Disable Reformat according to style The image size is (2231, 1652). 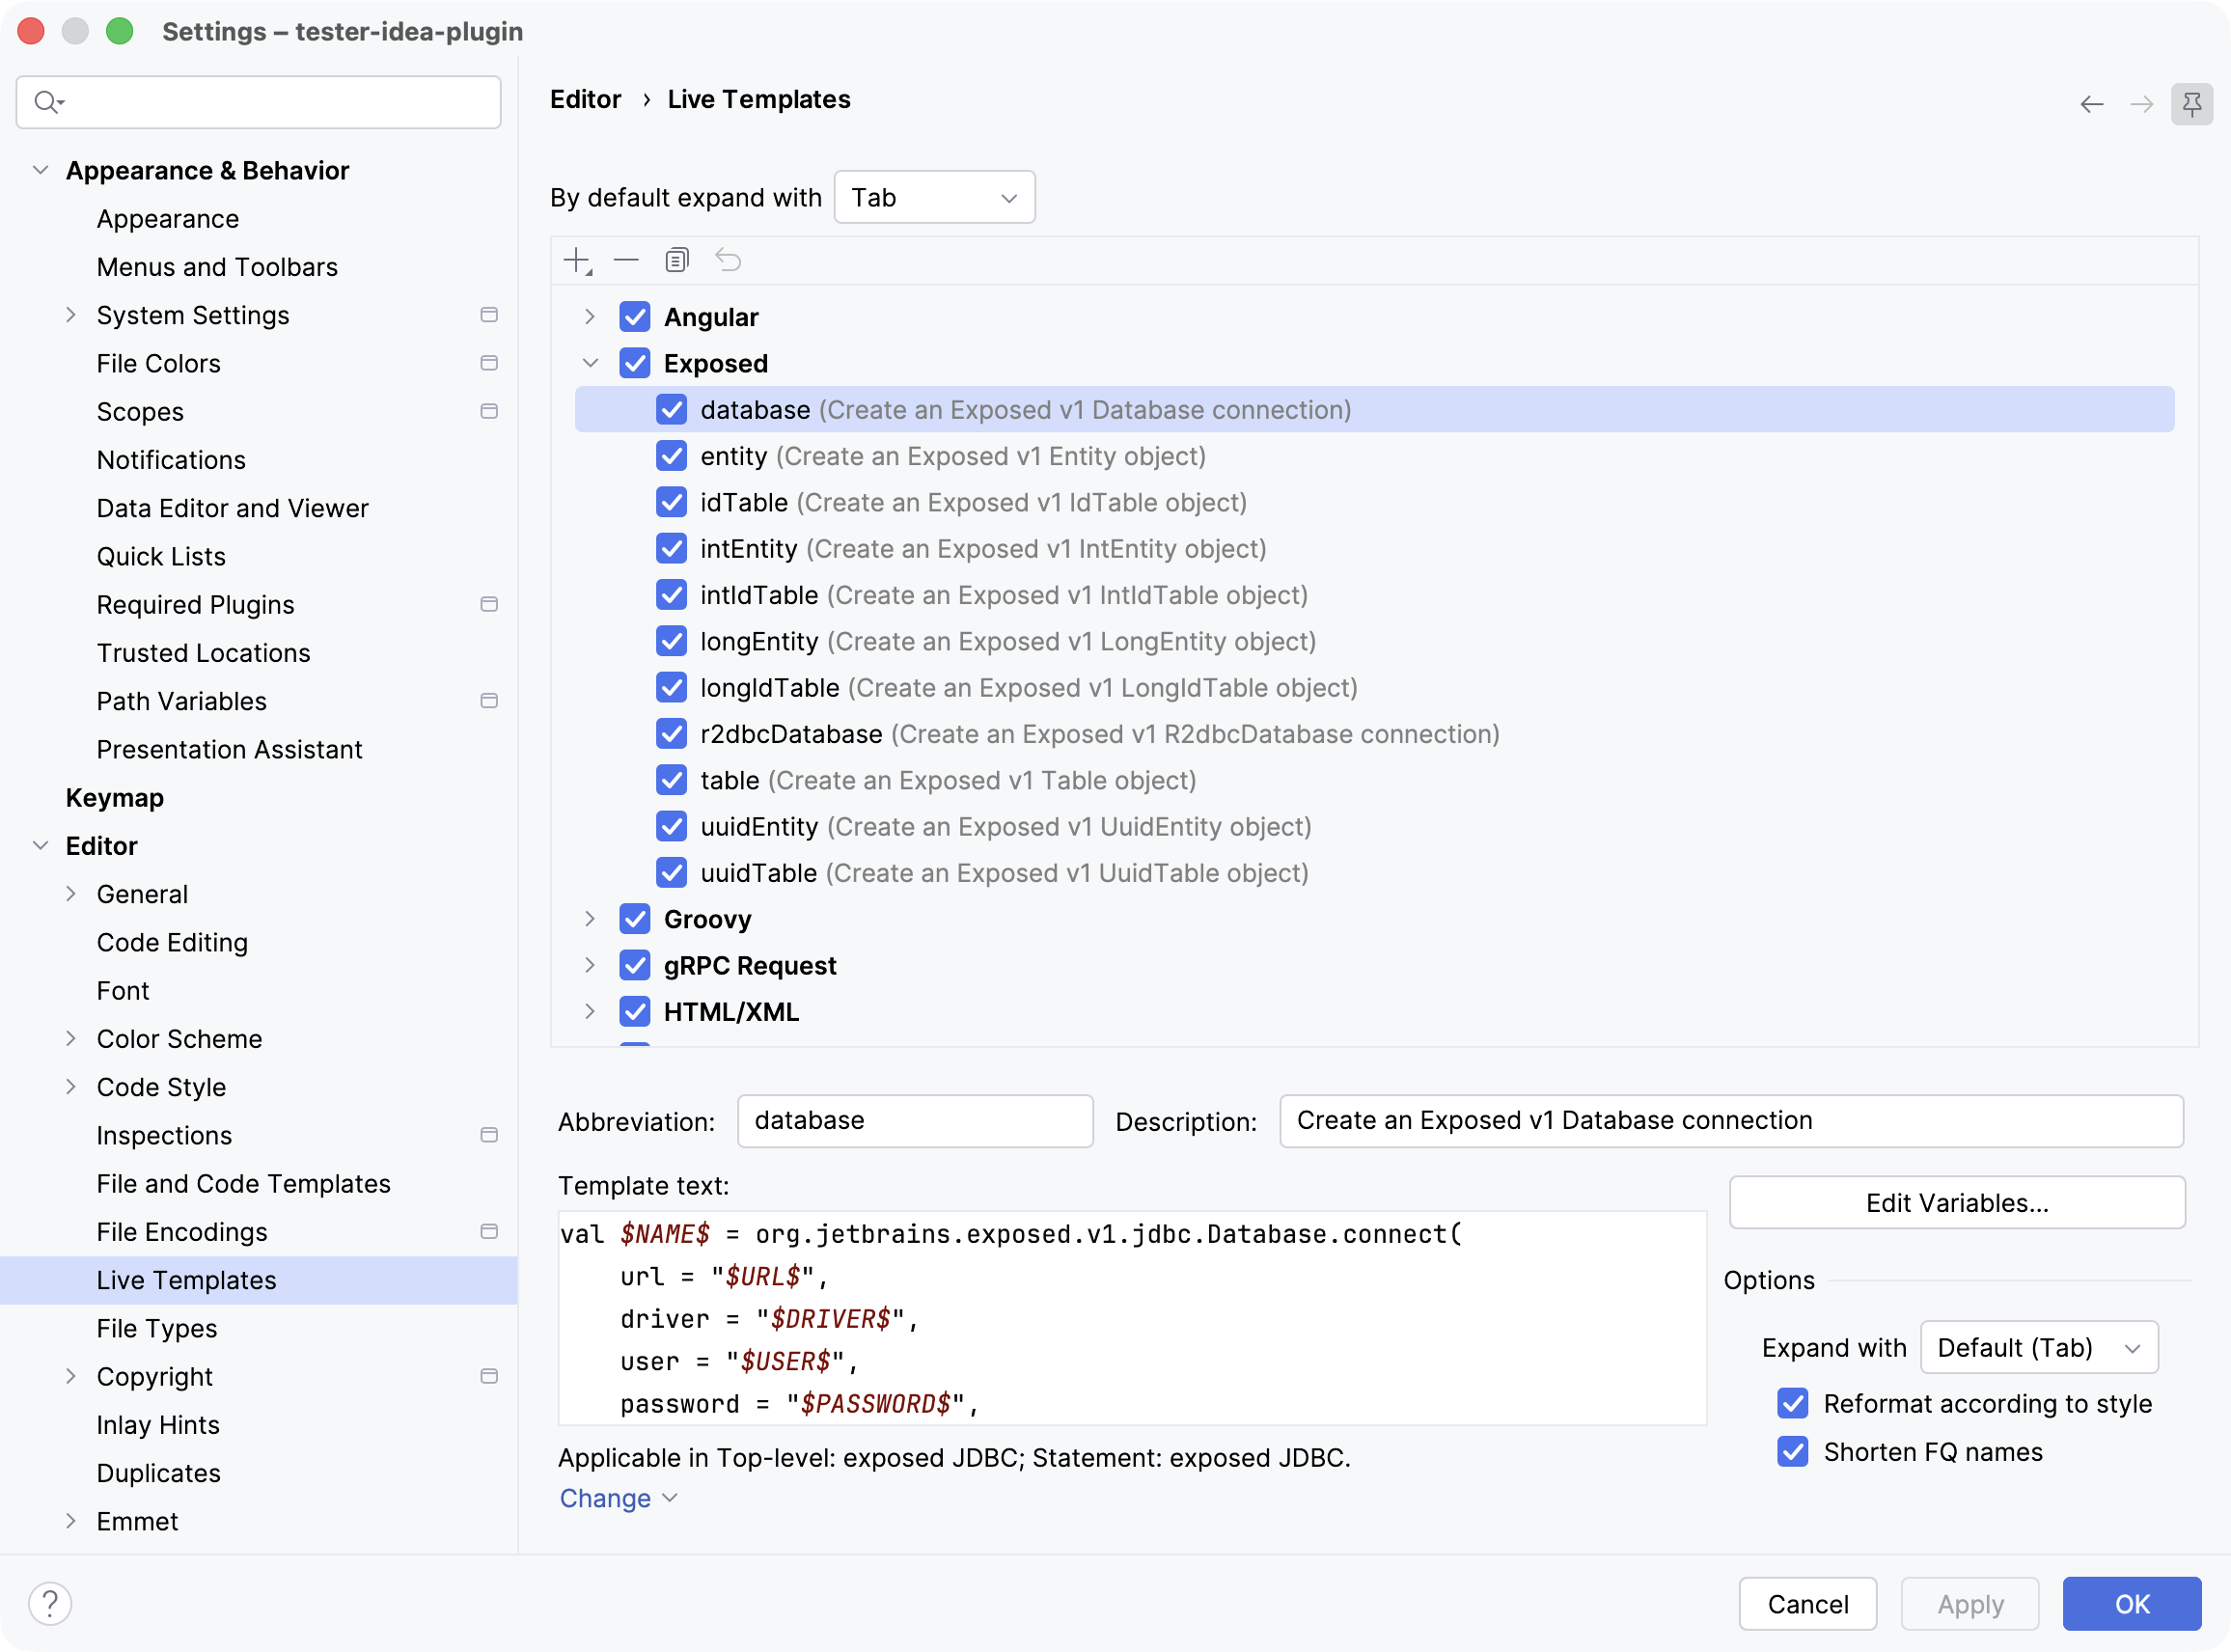(1793, 1404)
